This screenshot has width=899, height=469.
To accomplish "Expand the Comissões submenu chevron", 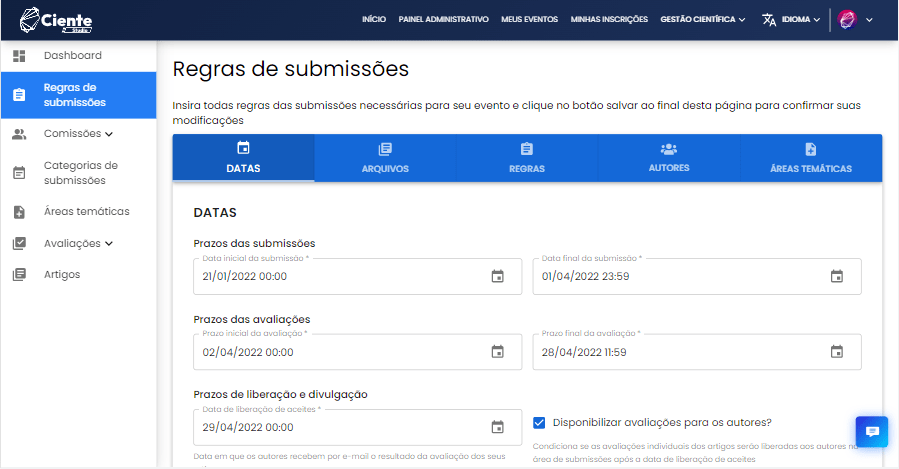I will pyautogui.click(x=109, y=134).
